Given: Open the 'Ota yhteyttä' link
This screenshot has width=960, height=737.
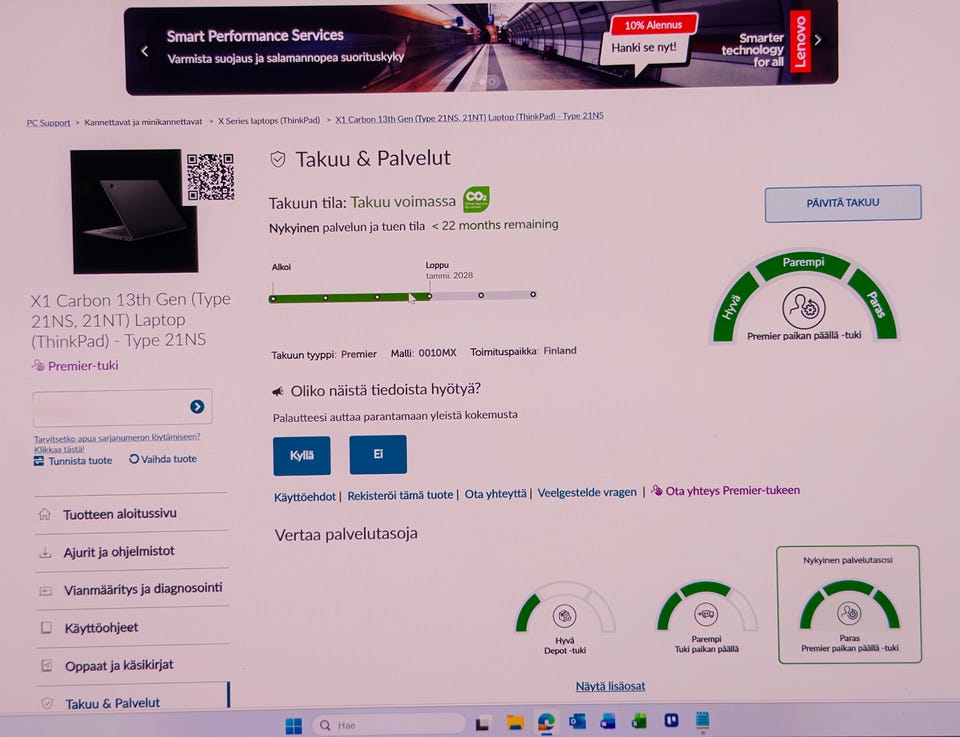Looking at the screenshot, I should pyautogui.click(x=495, y=493).
